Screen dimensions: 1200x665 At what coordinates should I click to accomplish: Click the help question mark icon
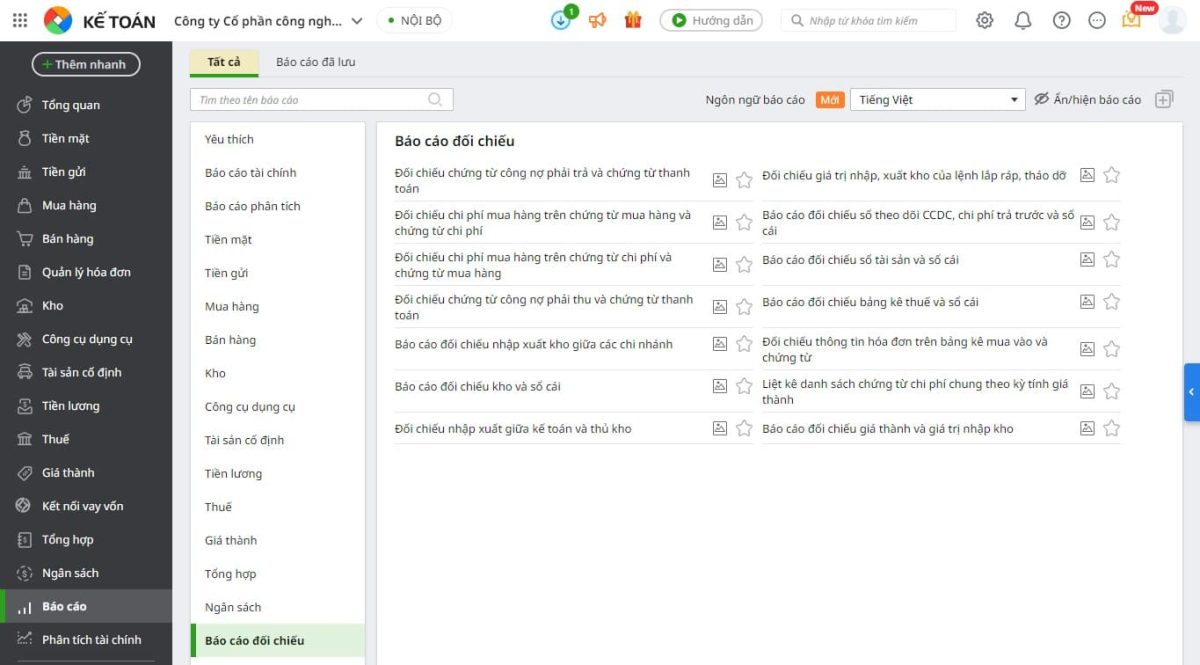pyautogui.click(x=1061, y=20)
